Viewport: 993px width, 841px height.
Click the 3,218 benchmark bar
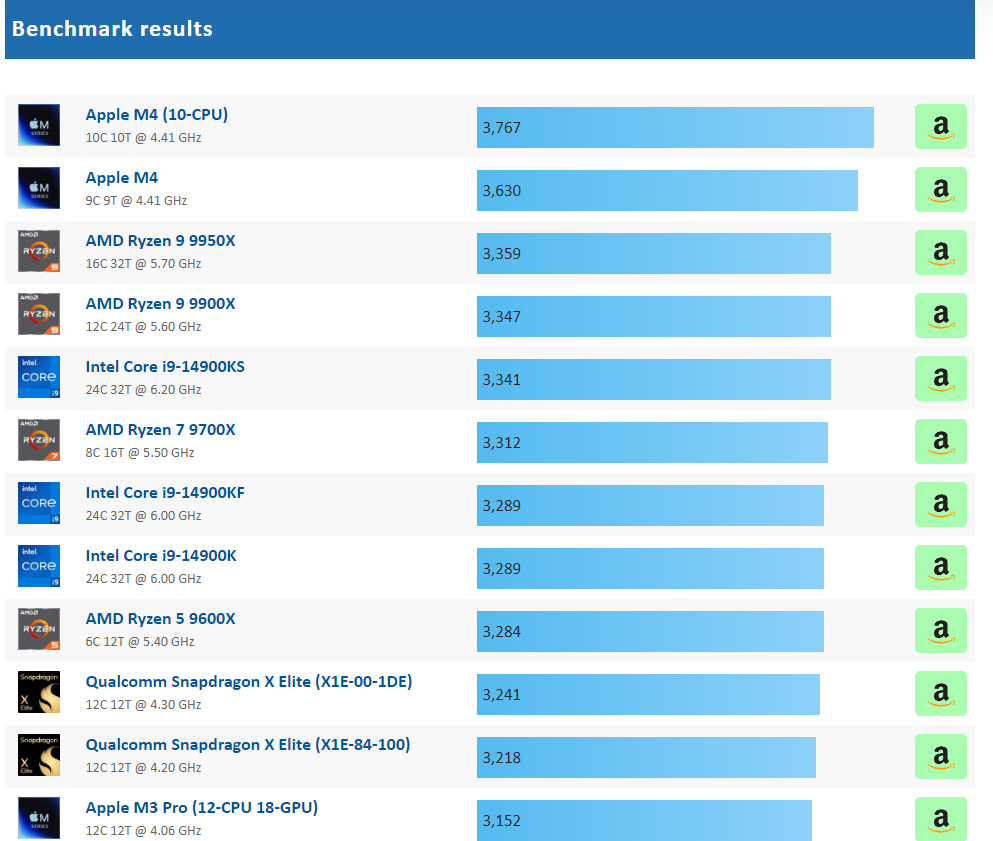646,757
